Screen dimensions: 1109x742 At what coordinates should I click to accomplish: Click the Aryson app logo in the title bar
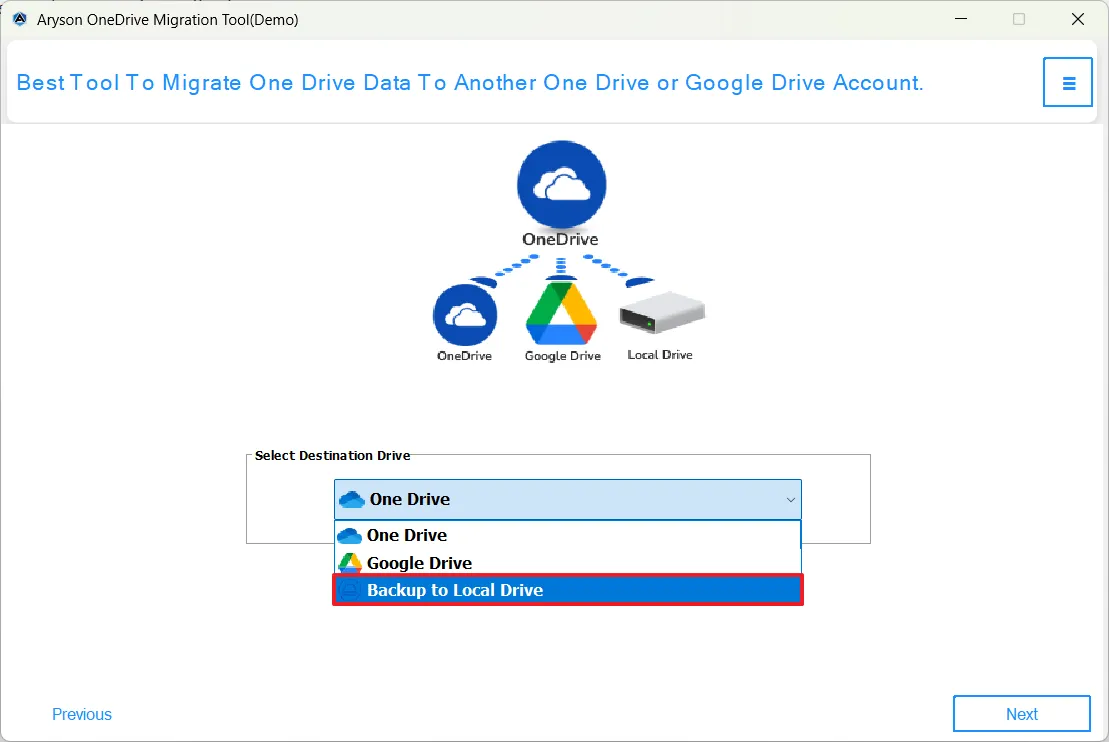coord(19,19)
